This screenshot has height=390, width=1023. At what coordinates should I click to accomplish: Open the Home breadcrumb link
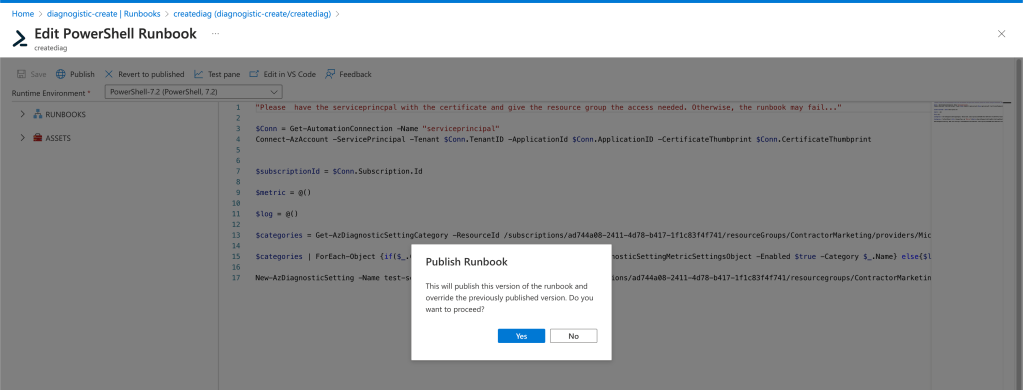coord(23,14)
